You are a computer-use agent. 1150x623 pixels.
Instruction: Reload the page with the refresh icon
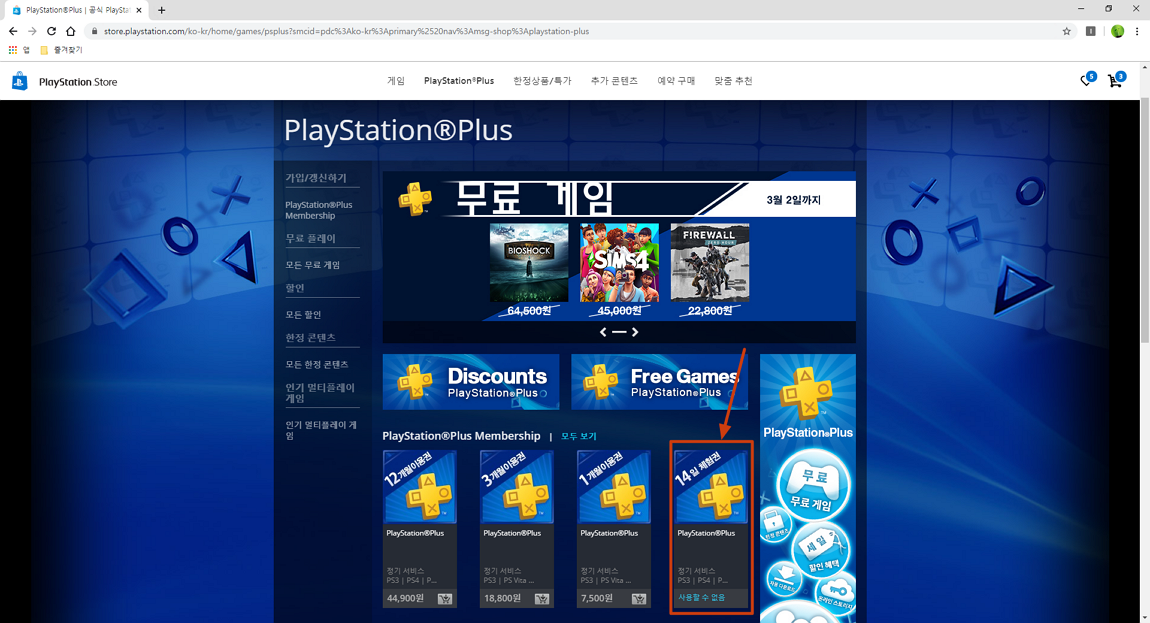pyautogui.click(x=51, y=31)
